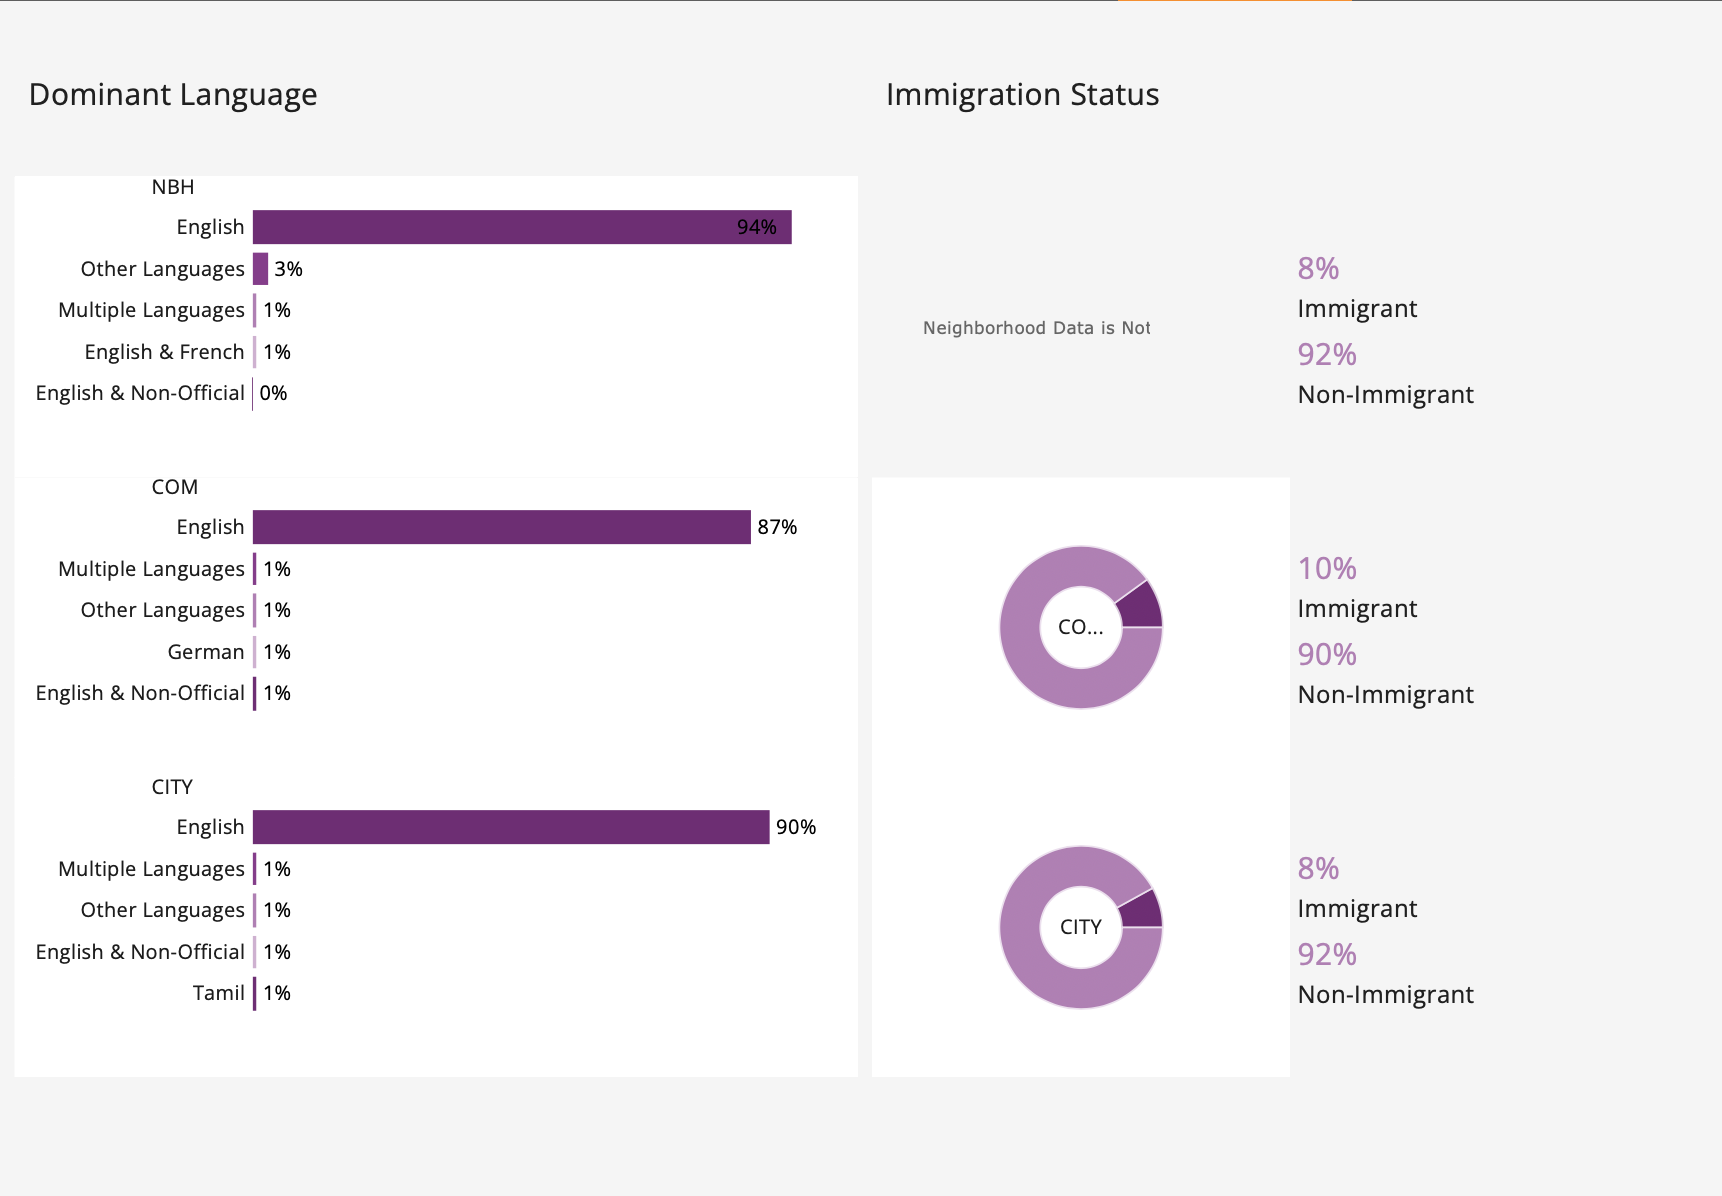Click the English & French label under NBH
This screenshot has width=1722, height=1196.
pyautogui.click(x=164, y=352)
